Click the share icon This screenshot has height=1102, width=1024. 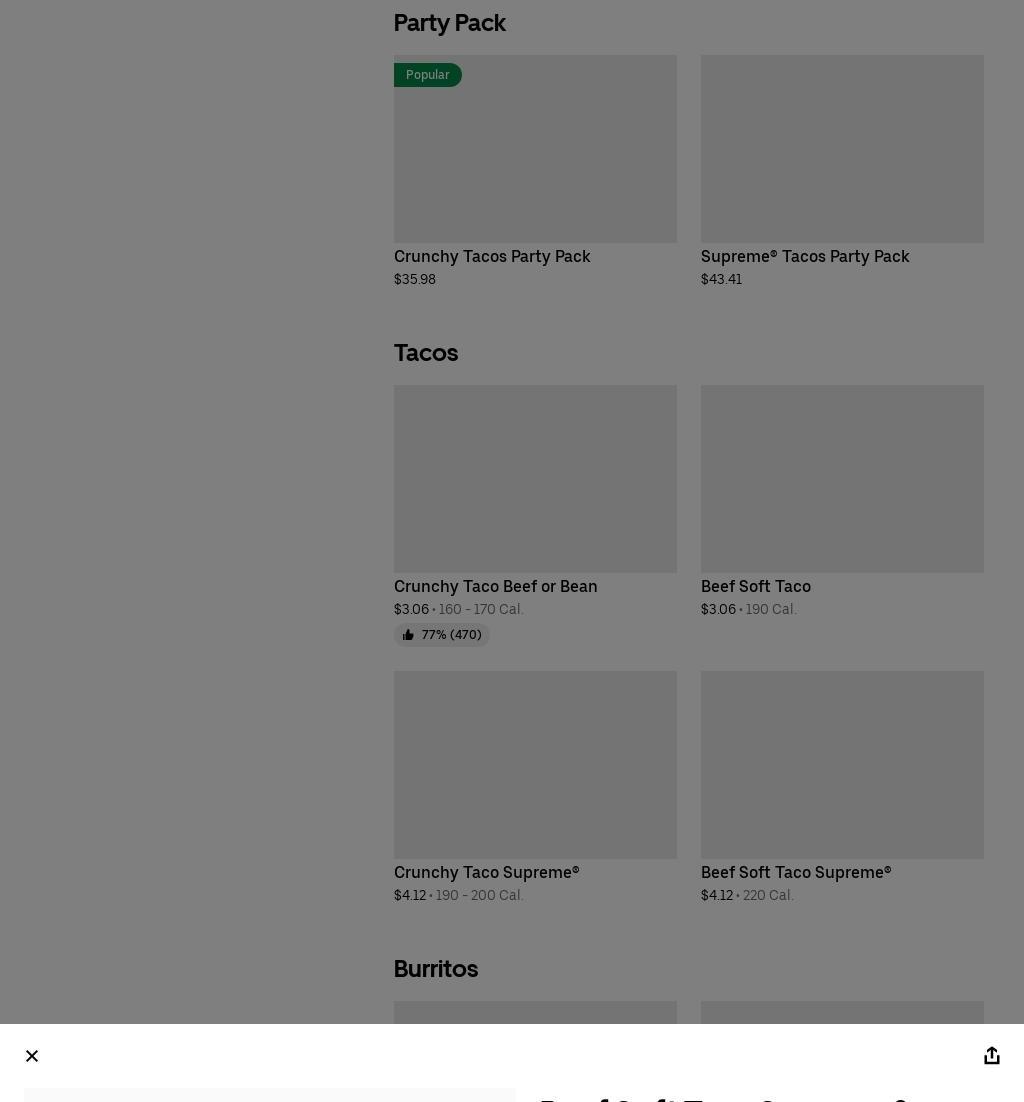click(x=991, y=1055)
